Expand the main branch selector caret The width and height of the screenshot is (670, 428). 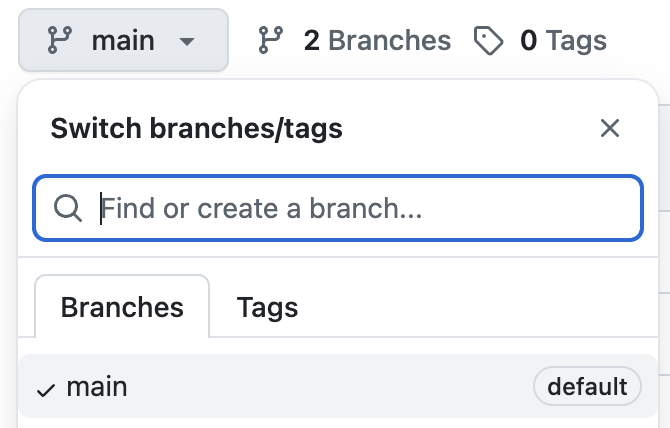[x=186, y=42]
